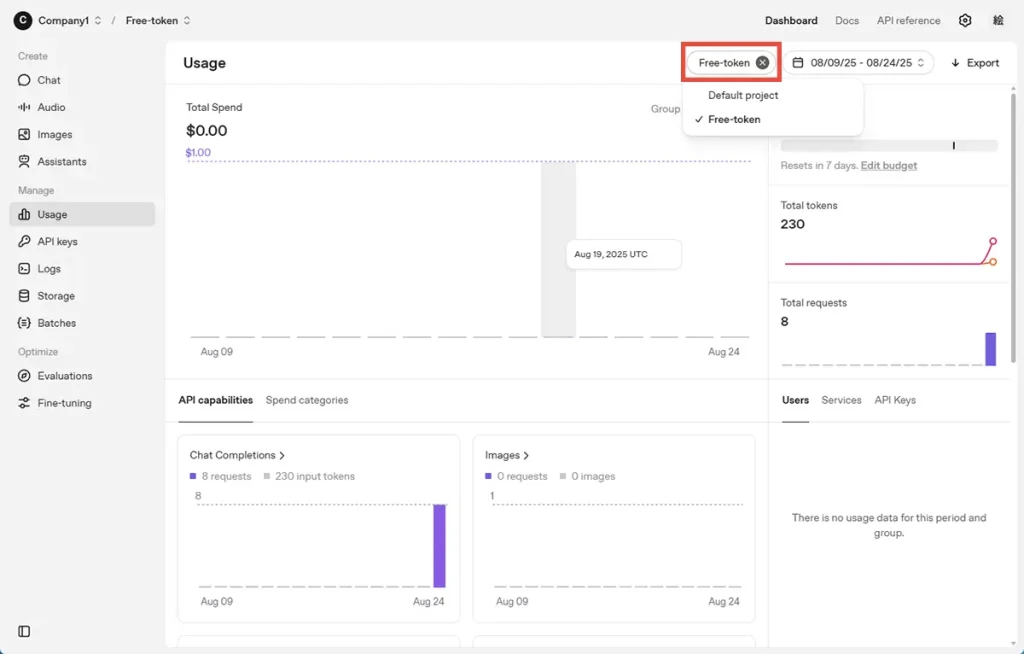
Task: Click the Export download arrow icon
Action: pyautogui.click(x=955, y=63)
